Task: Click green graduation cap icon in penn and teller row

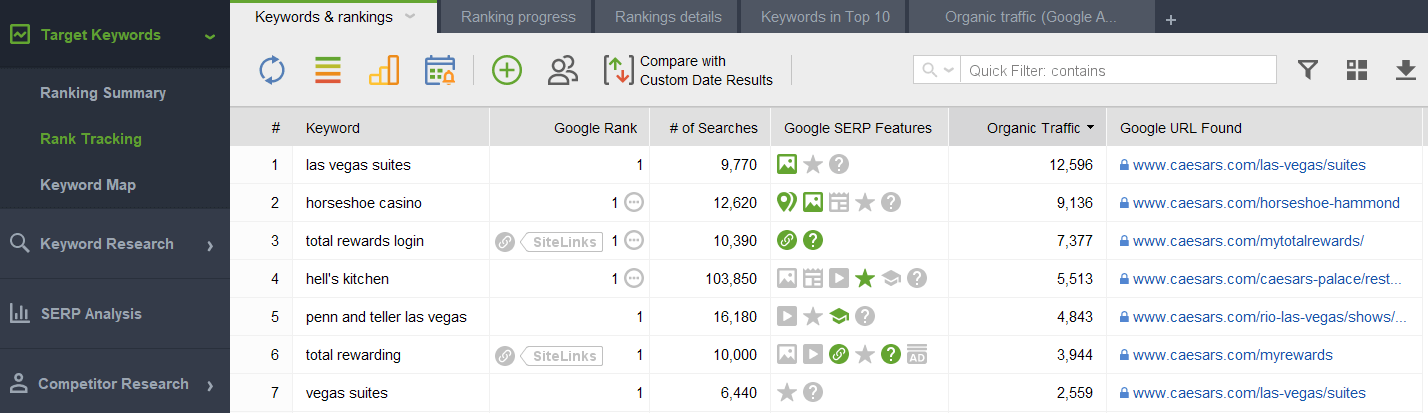Action: pyautogui.click(x=839, y=317)
